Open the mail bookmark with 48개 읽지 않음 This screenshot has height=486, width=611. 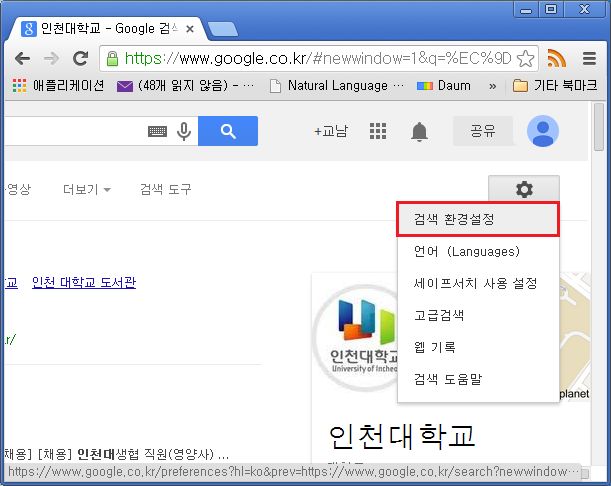(x=185, y=85)
